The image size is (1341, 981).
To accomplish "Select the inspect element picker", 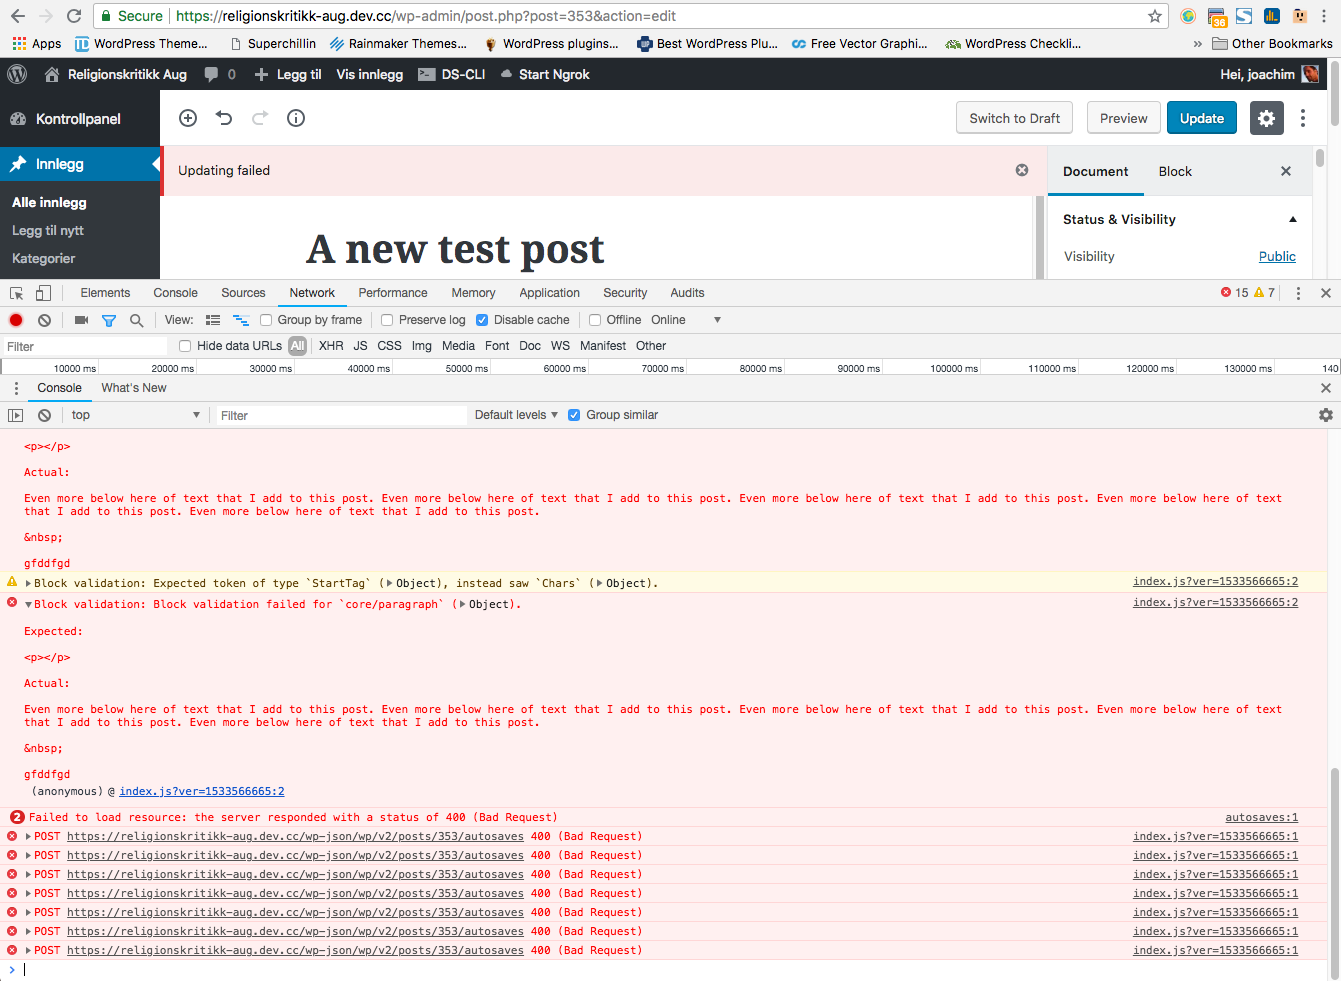I will [x=15, y=291].
